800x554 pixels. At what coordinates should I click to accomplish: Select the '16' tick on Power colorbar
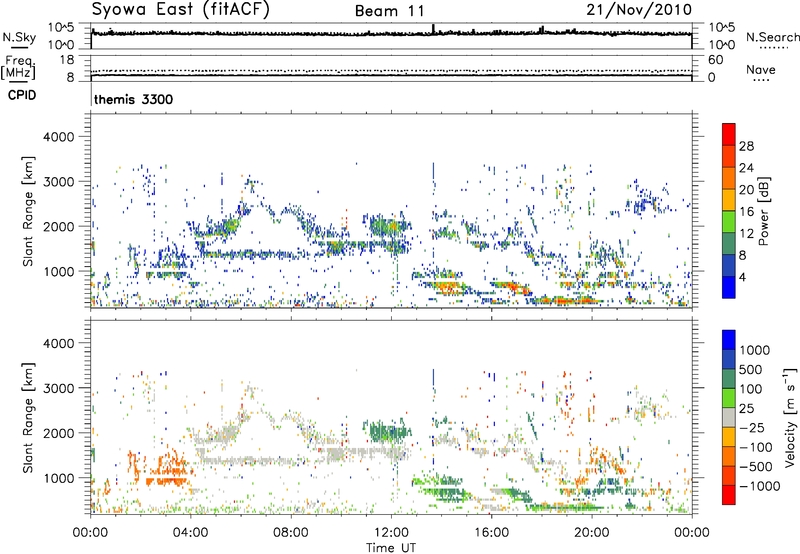click(x=746, y=212)
